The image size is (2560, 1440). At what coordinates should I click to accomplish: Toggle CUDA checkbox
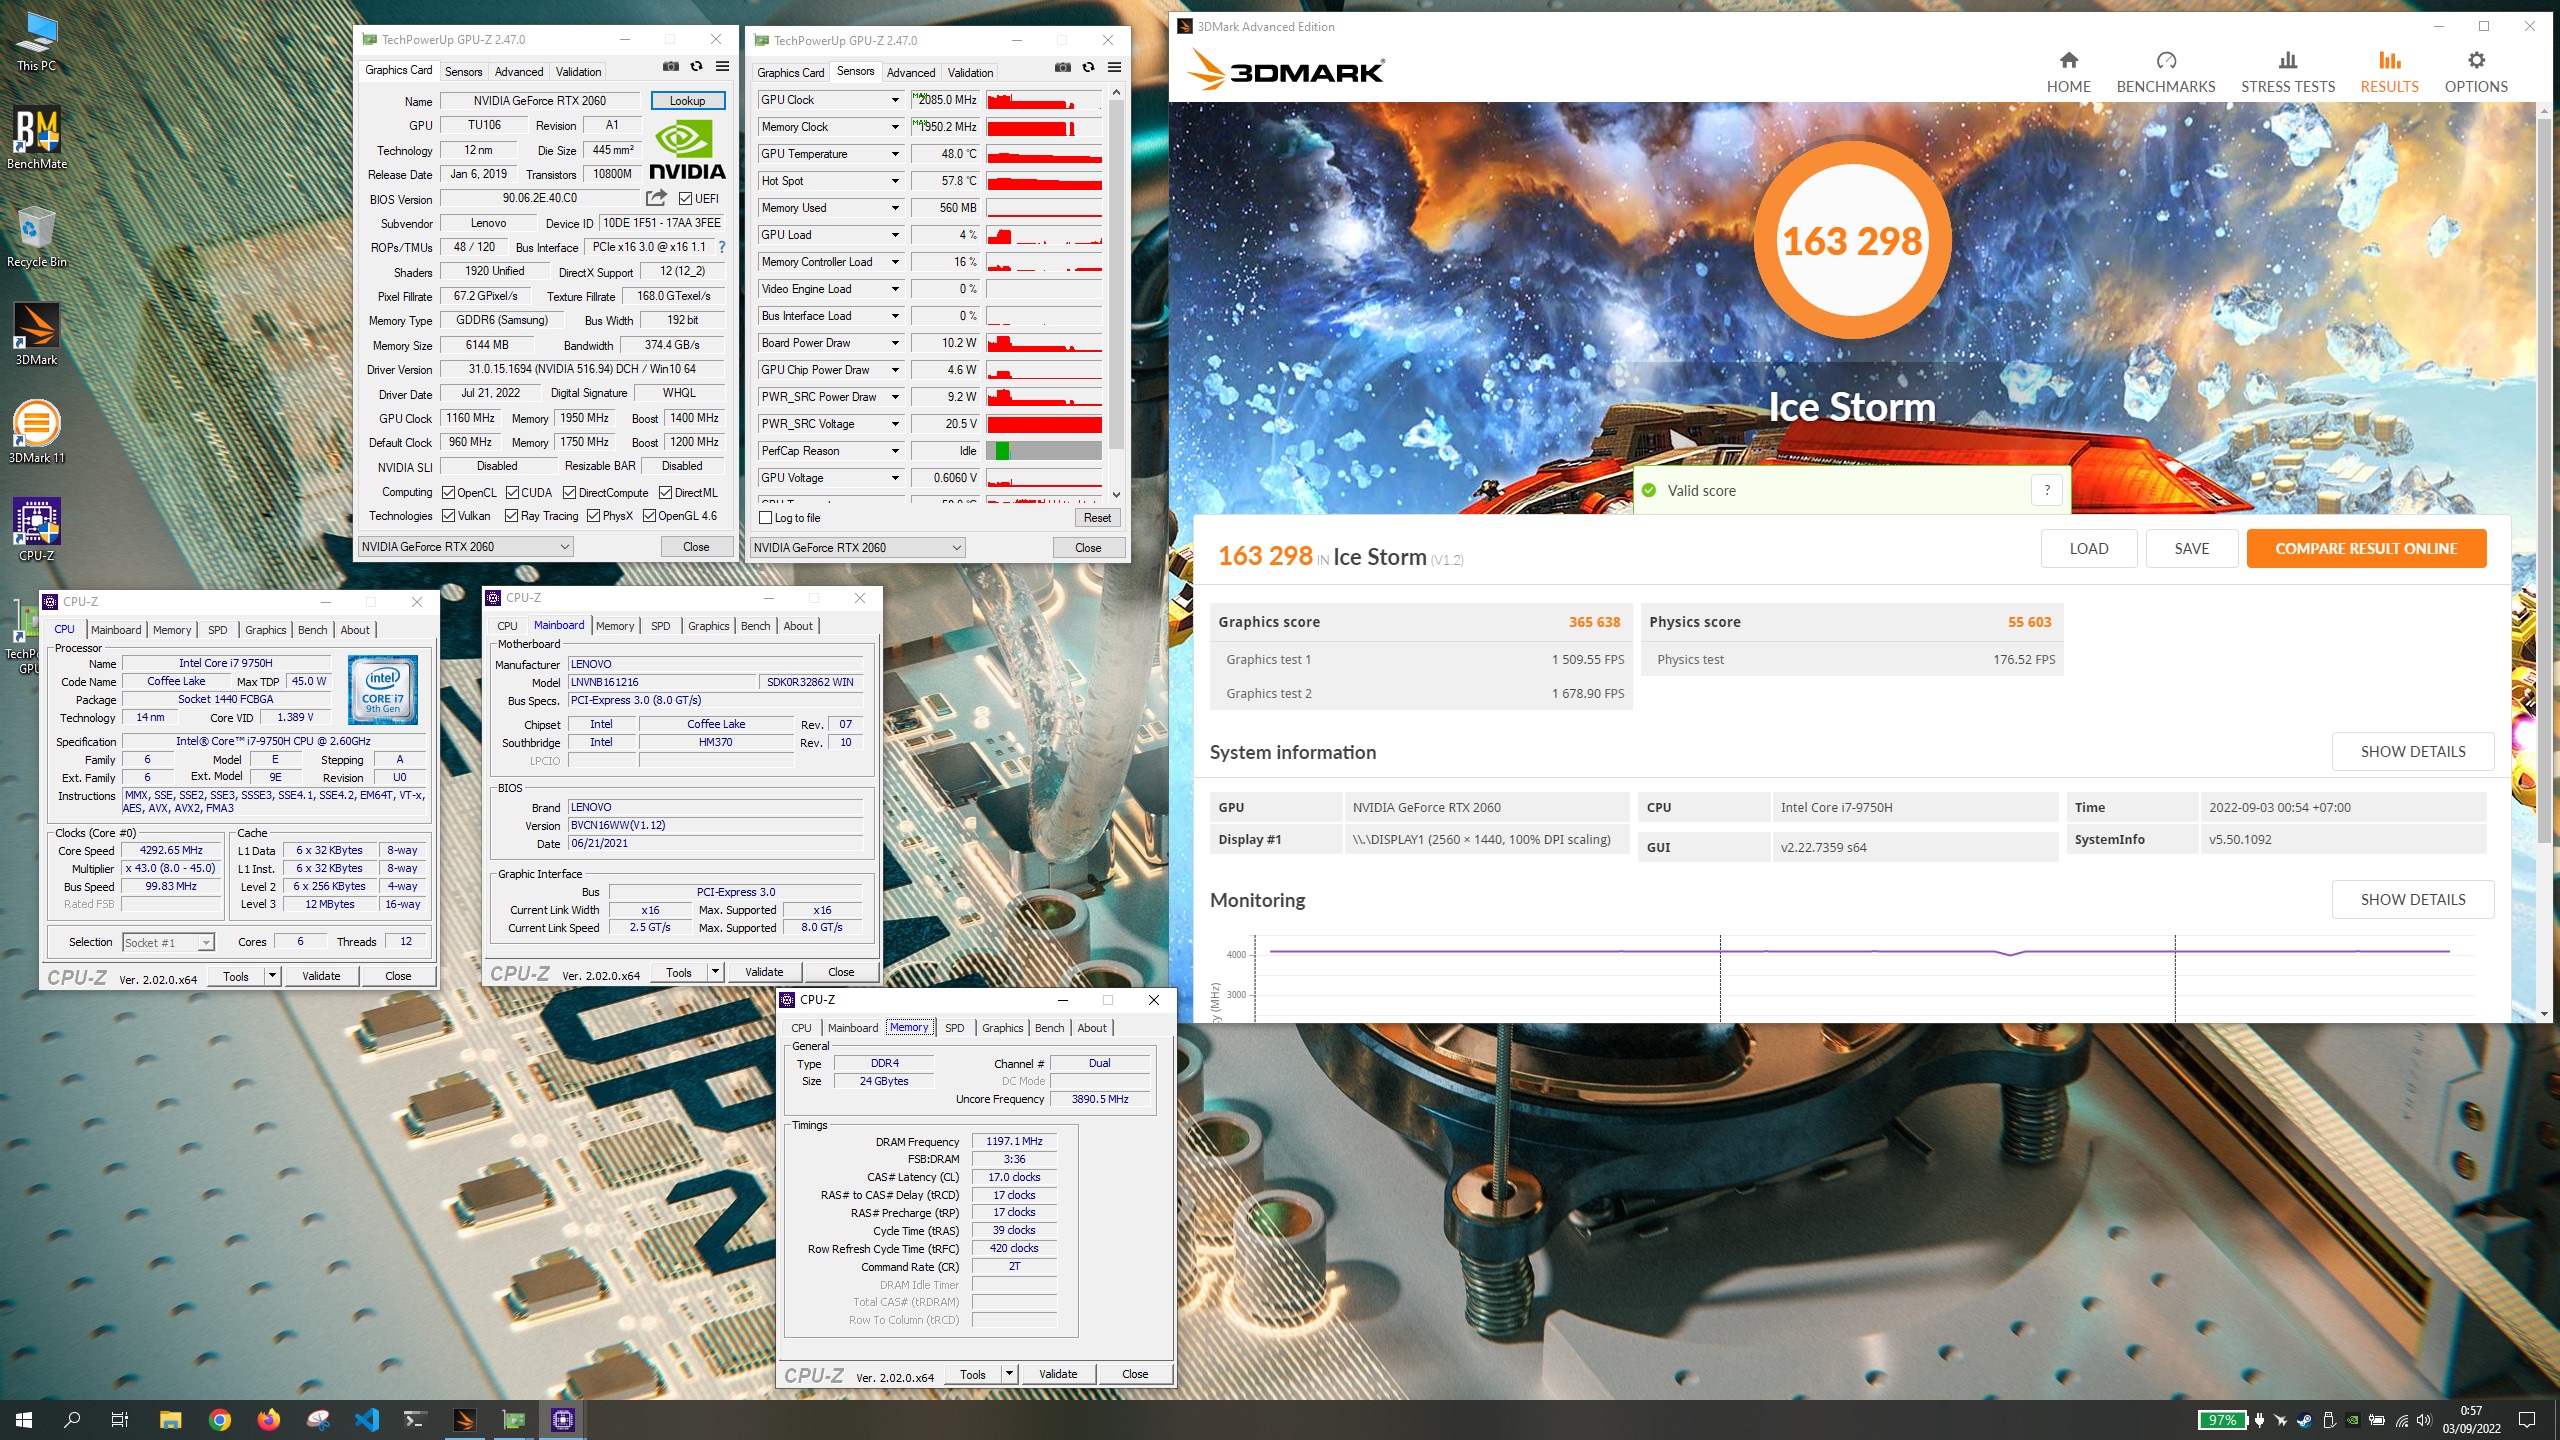pos(512,493)
